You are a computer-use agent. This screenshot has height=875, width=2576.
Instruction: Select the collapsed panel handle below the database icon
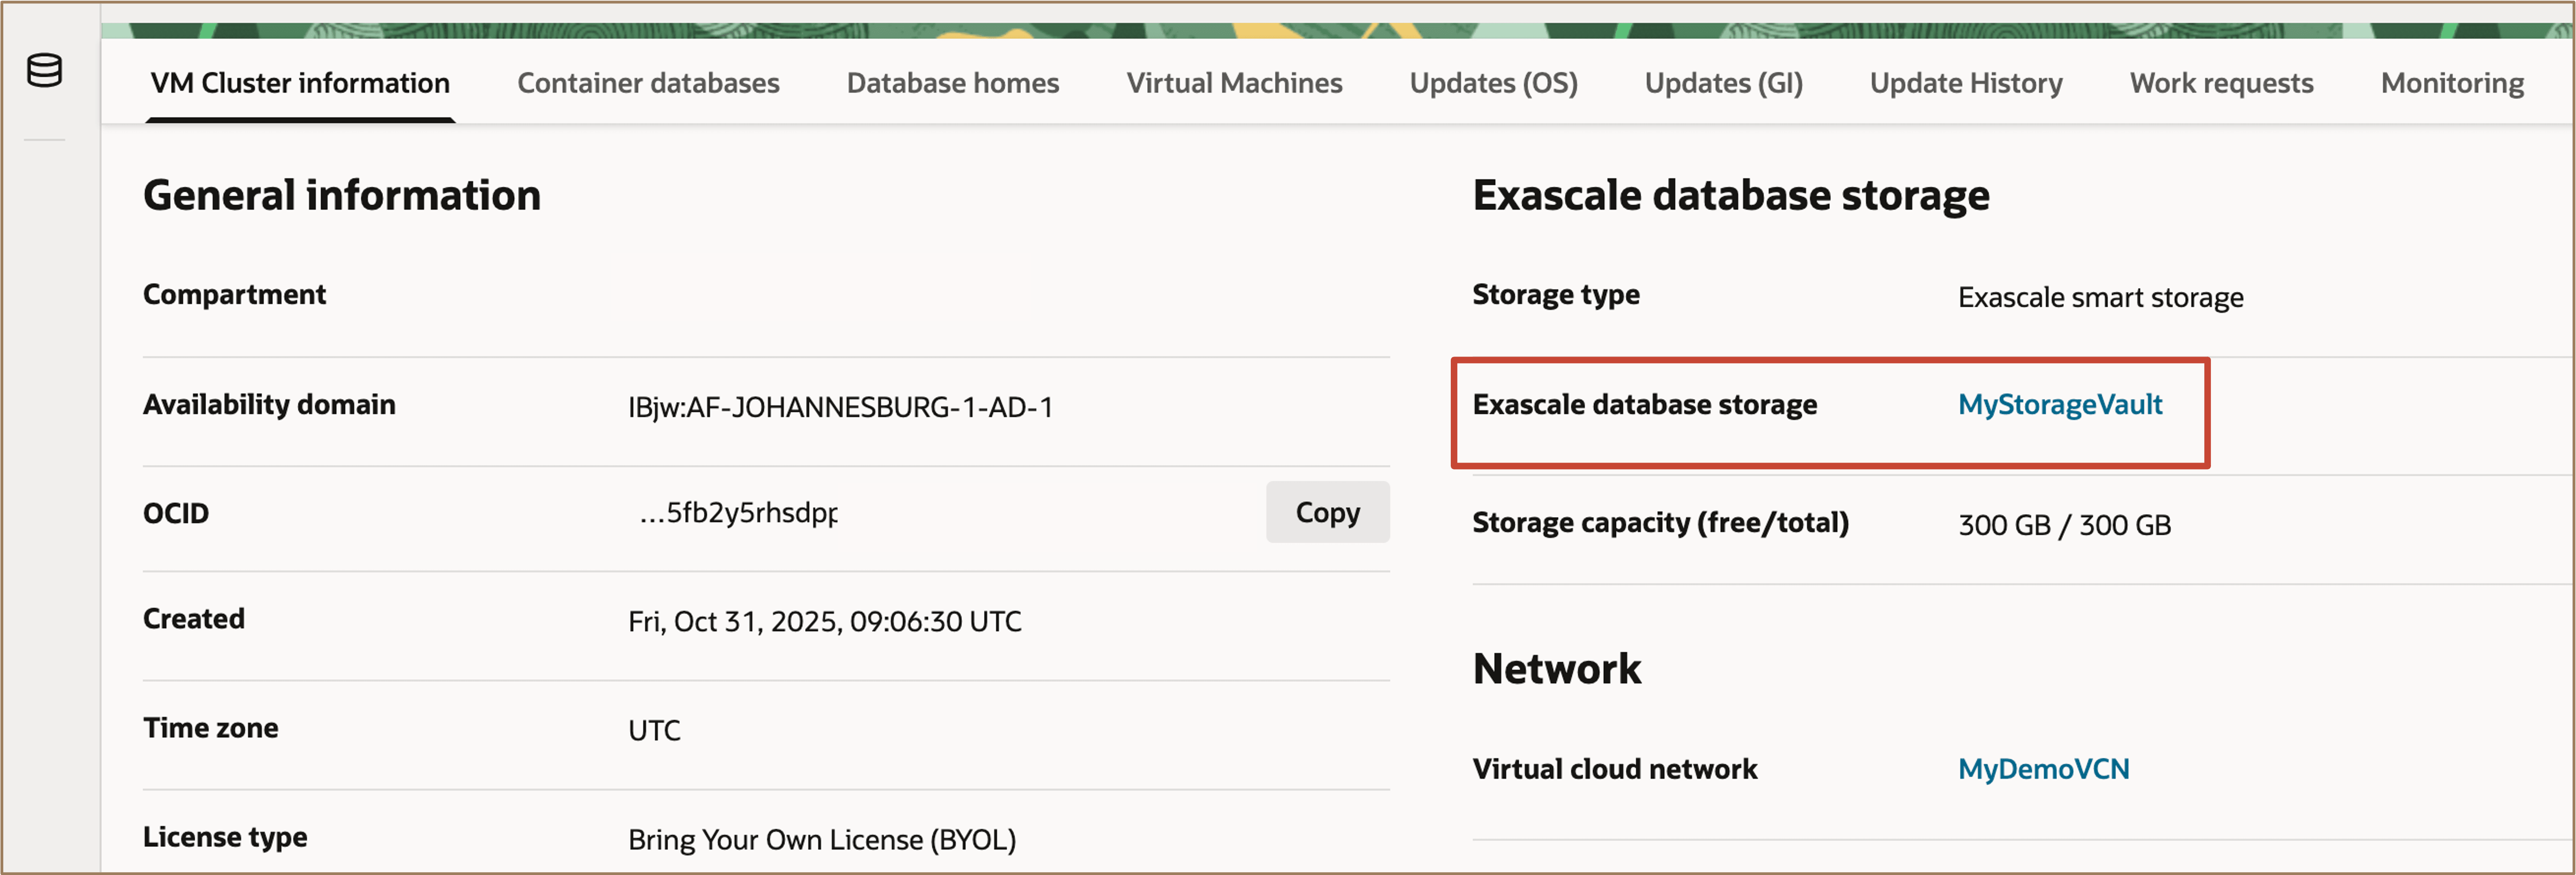tap(44, 140)
